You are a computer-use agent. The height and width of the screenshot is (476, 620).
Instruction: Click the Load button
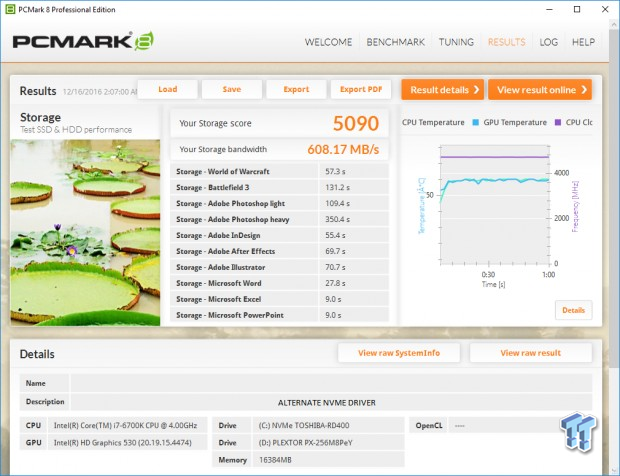coord(168,89)
